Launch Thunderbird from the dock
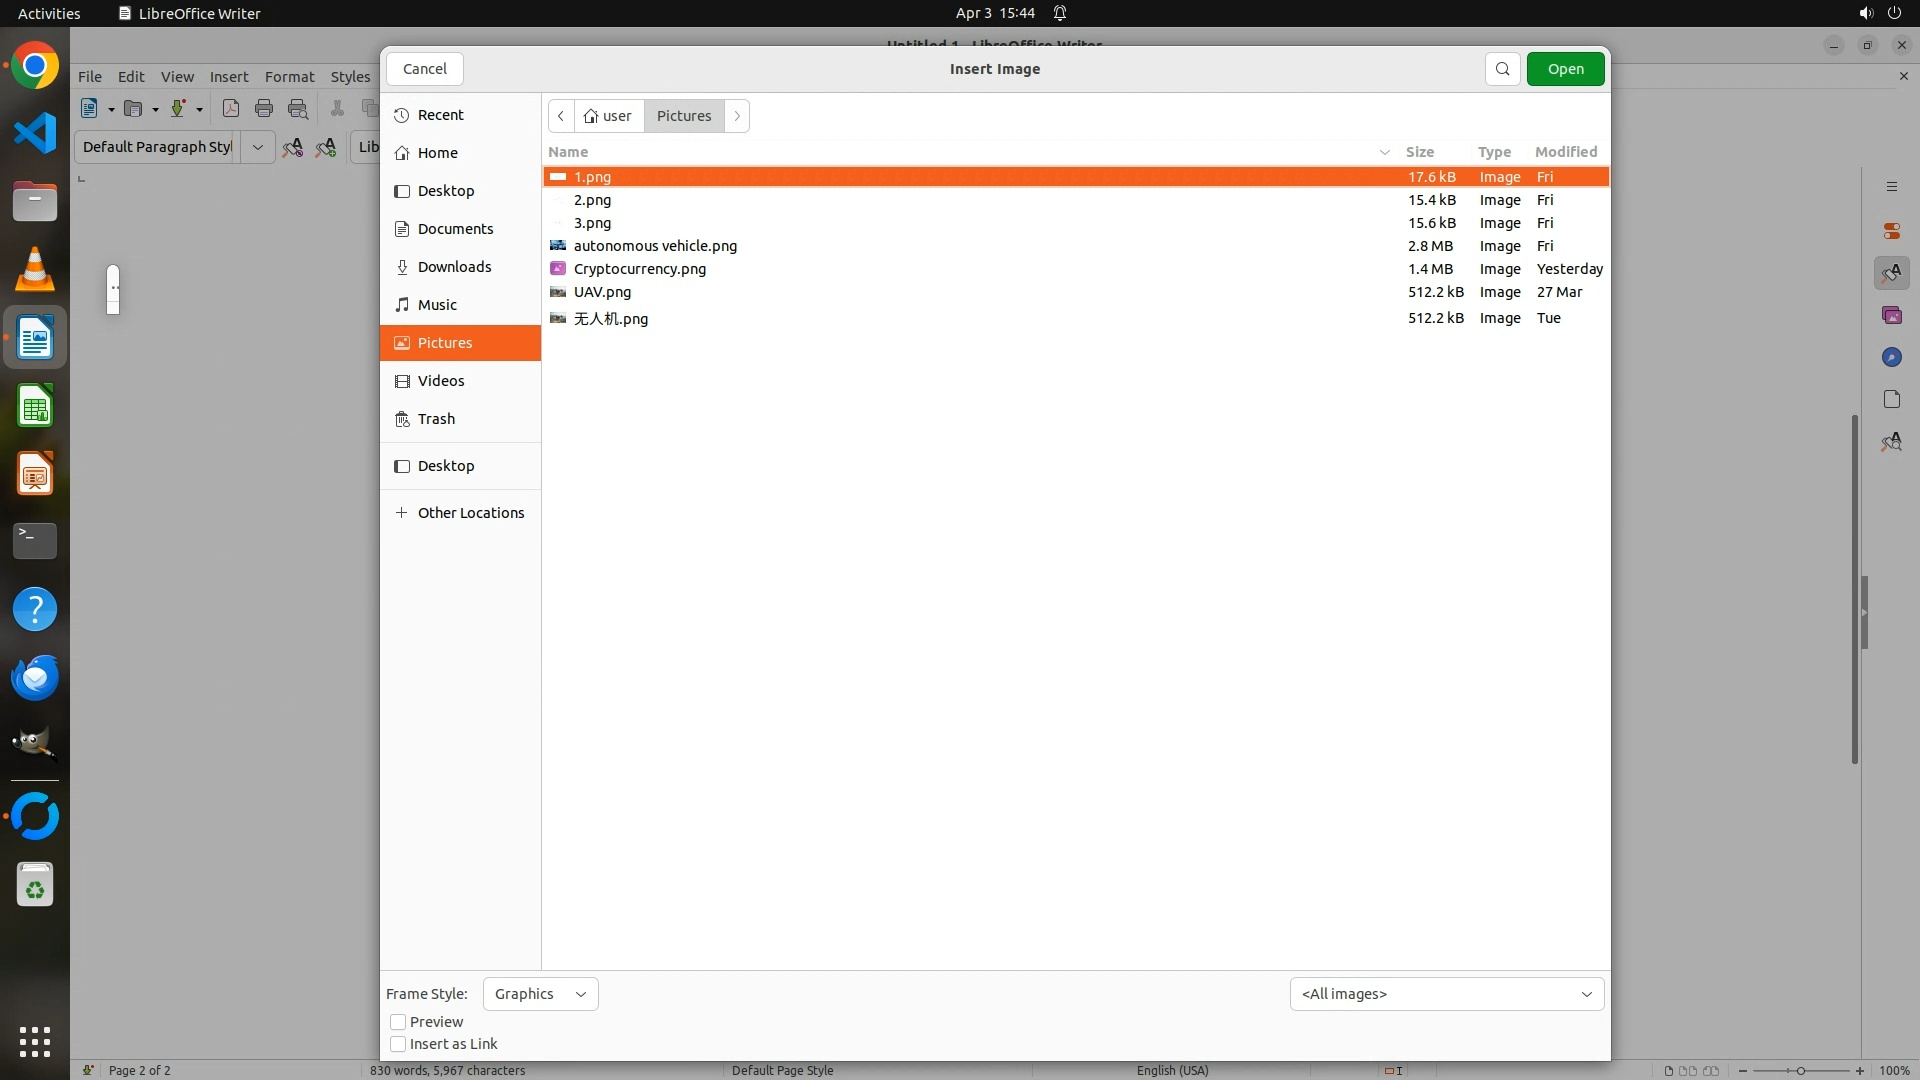The height and width of the screenshot is (1080, 1920). coord(35,678)
